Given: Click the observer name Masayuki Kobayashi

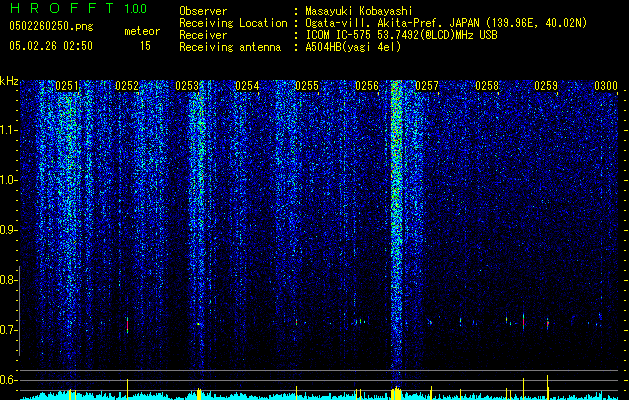Looking at the screenshot, I should (359, 11).
